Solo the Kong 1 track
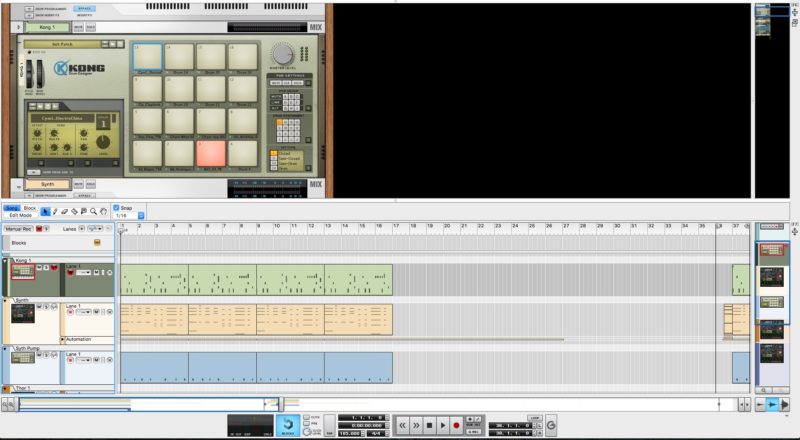This screenshot has height=440, width=800. (46, 267)
